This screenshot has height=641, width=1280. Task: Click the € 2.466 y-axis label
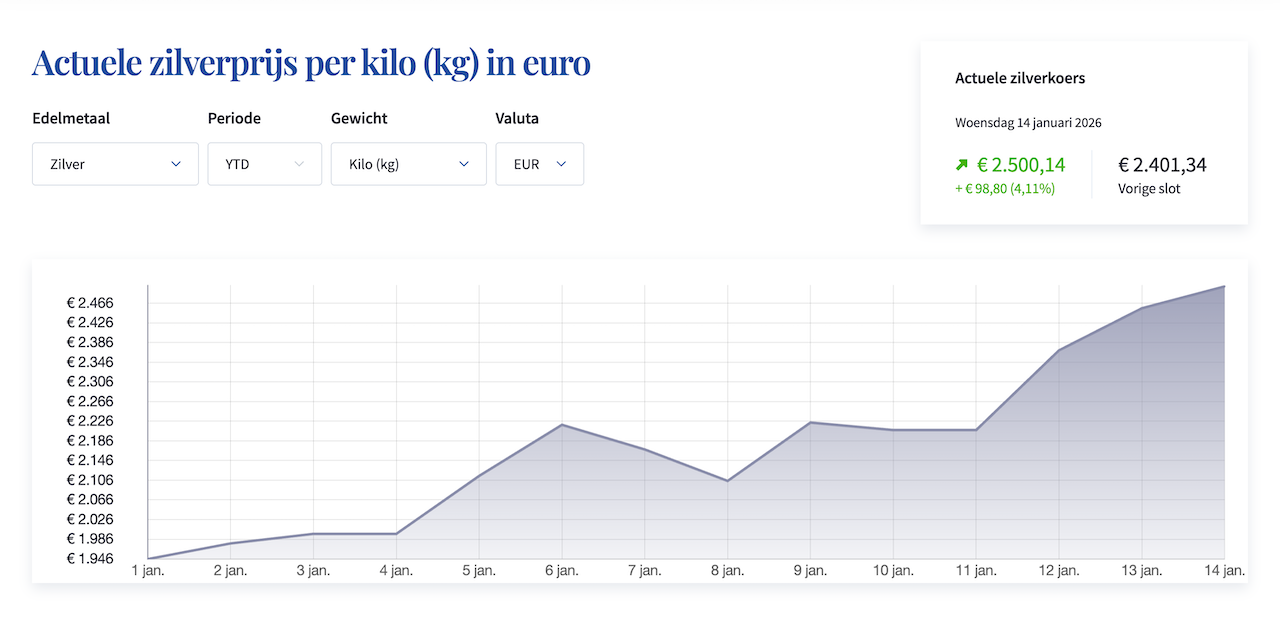(90, 303)
